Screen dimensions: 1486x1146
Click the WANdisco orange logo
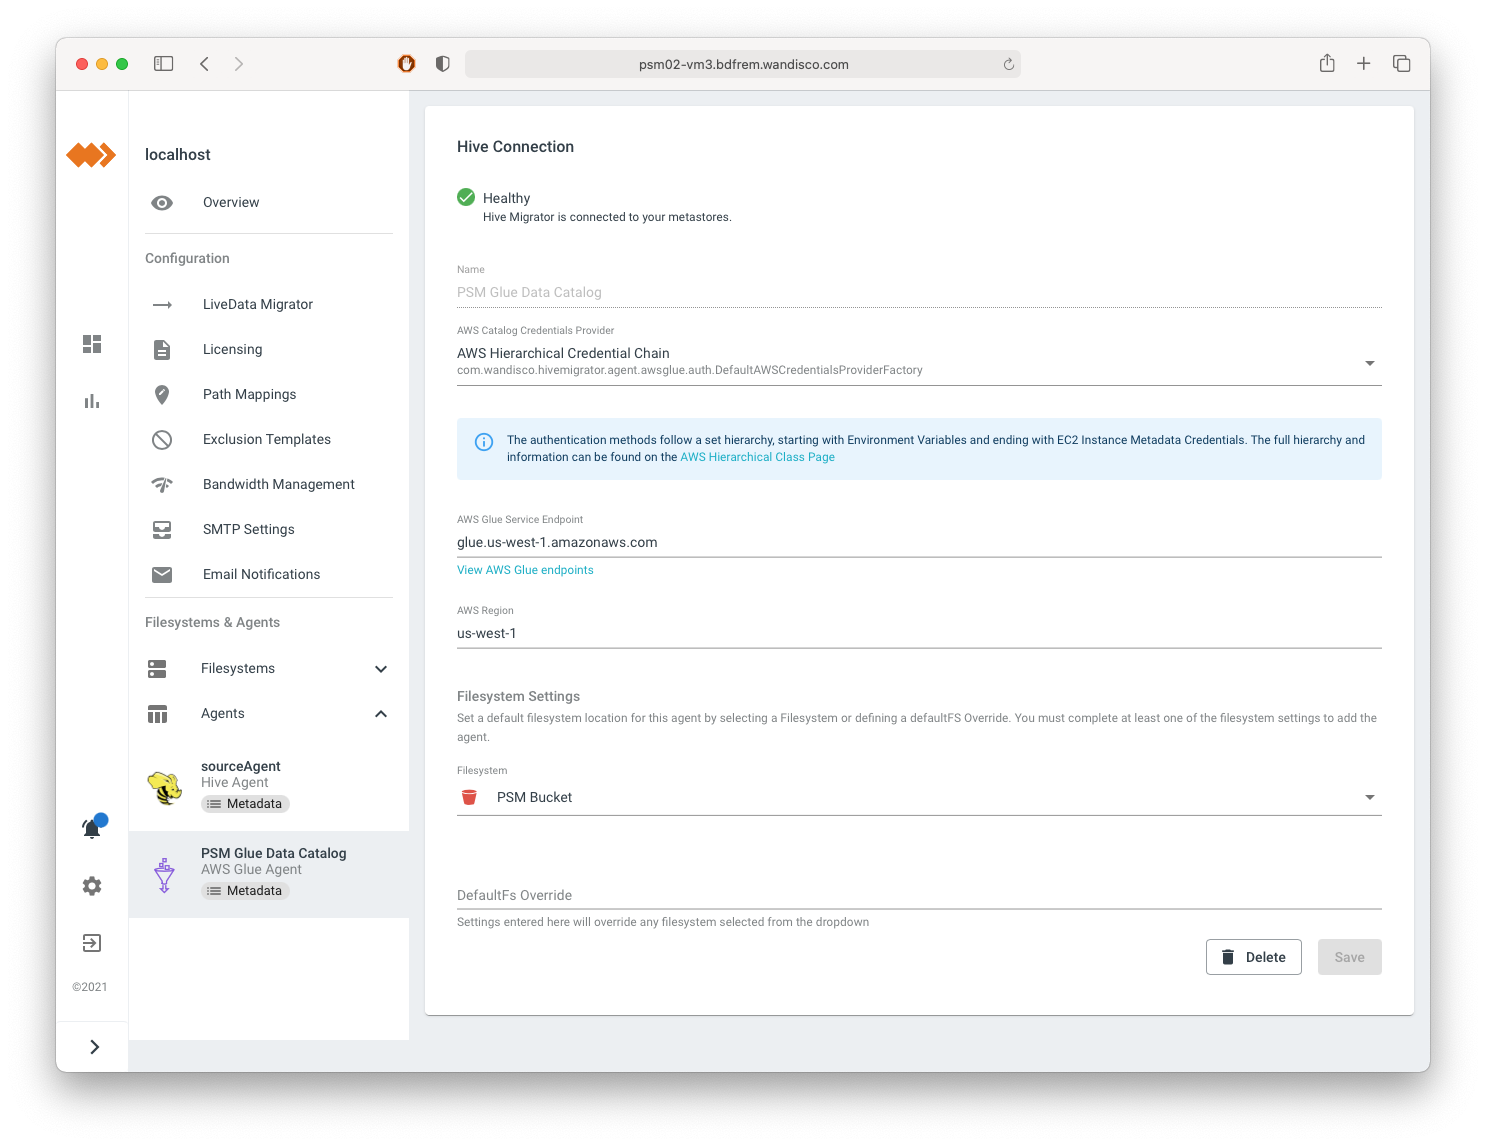click(x=91, y=155)
